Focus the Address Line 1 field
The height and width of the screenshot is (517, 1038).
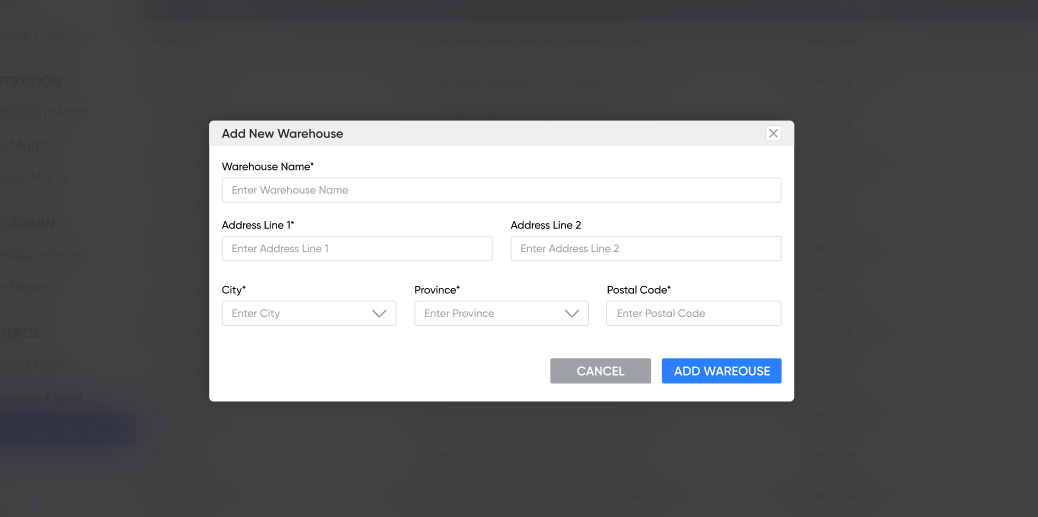[x=357, y=248]
